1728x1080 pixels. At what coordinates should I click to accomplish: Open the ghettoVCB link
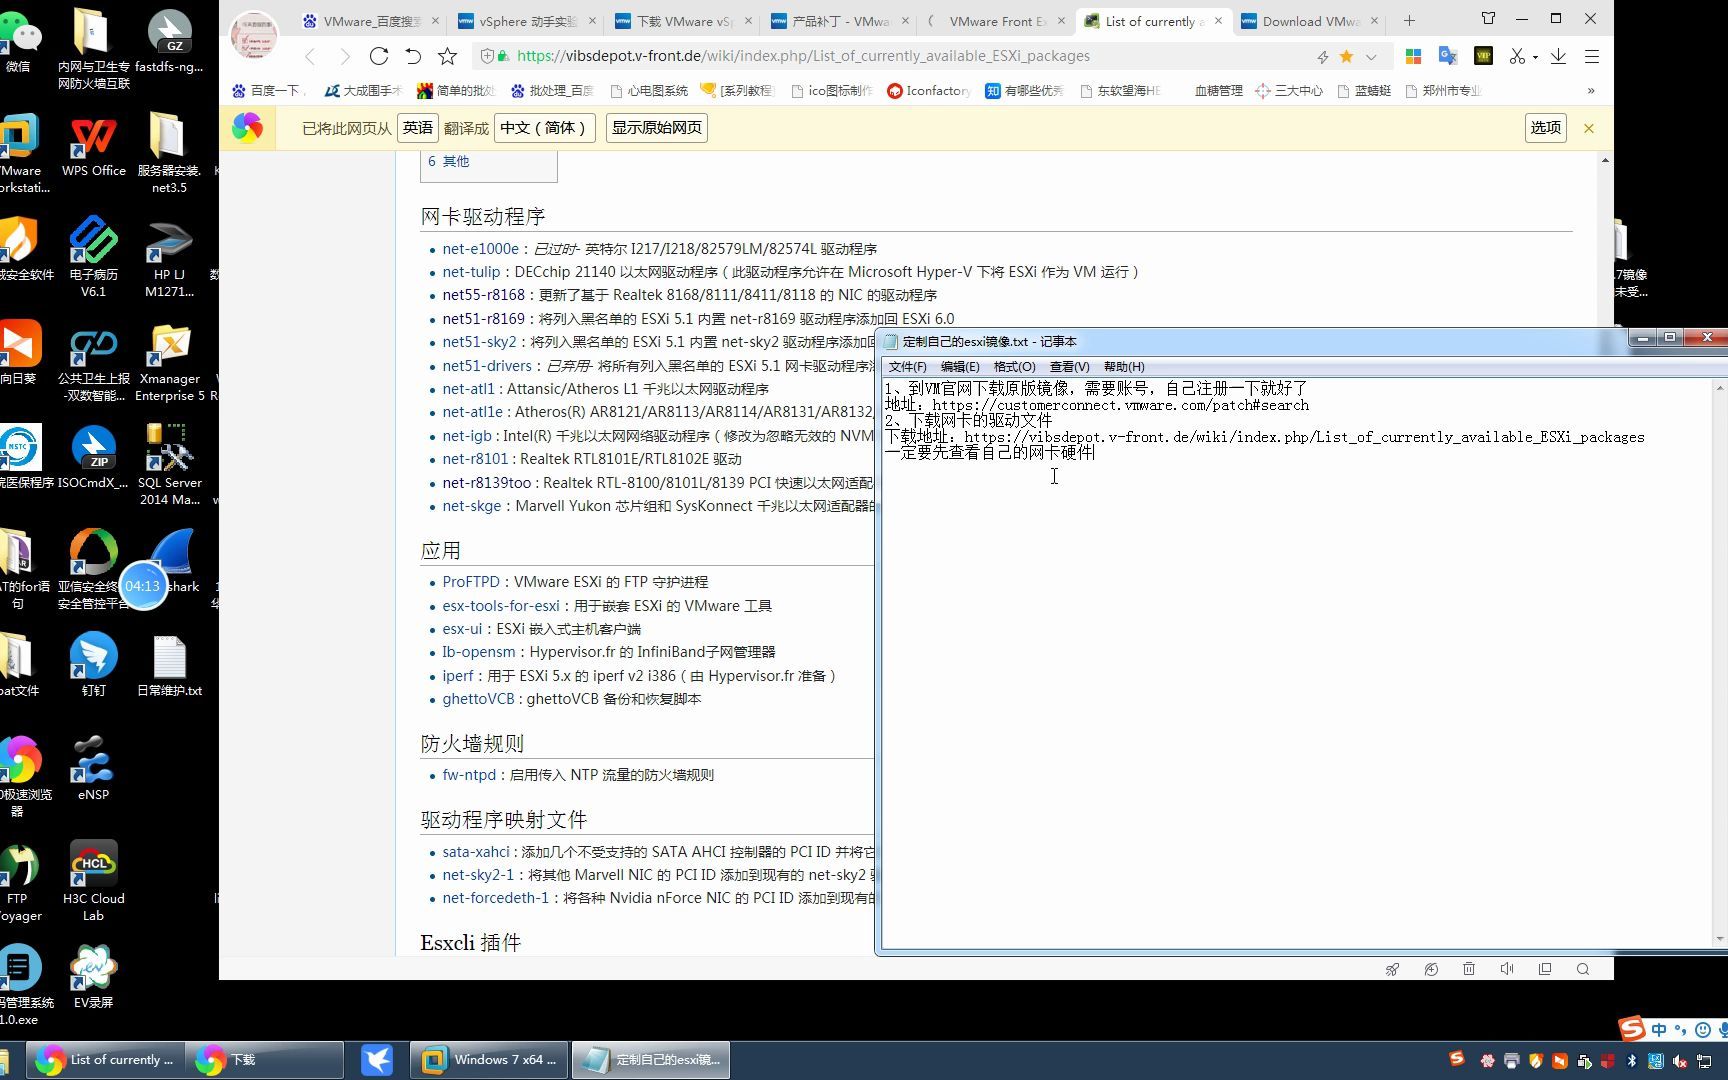point(478,699)
